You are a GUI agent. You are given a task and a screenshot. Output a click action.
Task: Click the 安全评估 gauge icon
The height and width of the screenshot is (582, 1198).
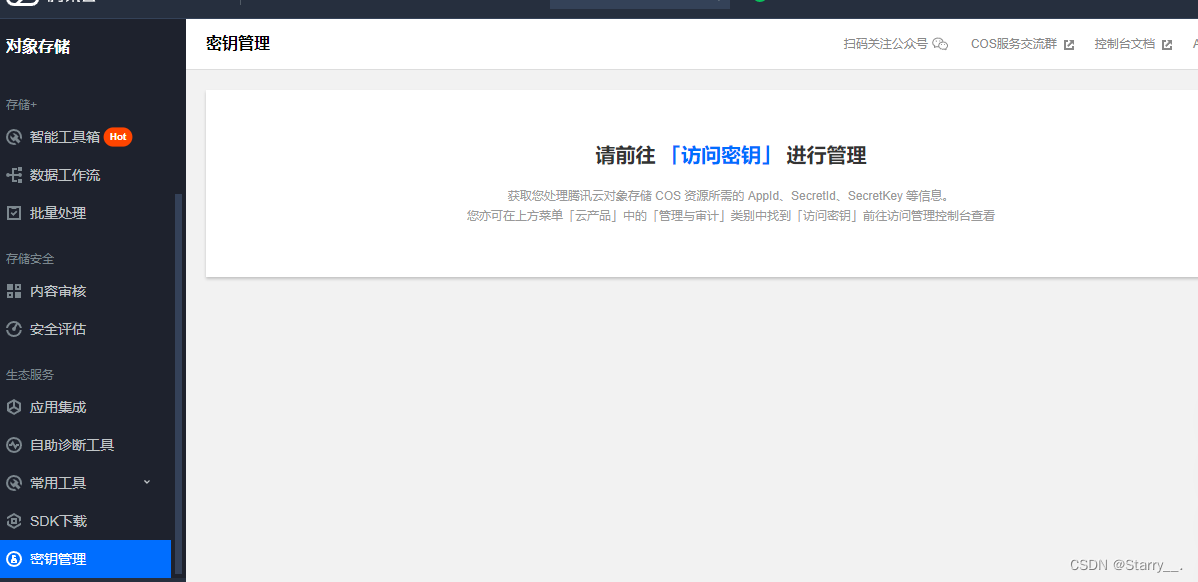(x=14, y=329)
